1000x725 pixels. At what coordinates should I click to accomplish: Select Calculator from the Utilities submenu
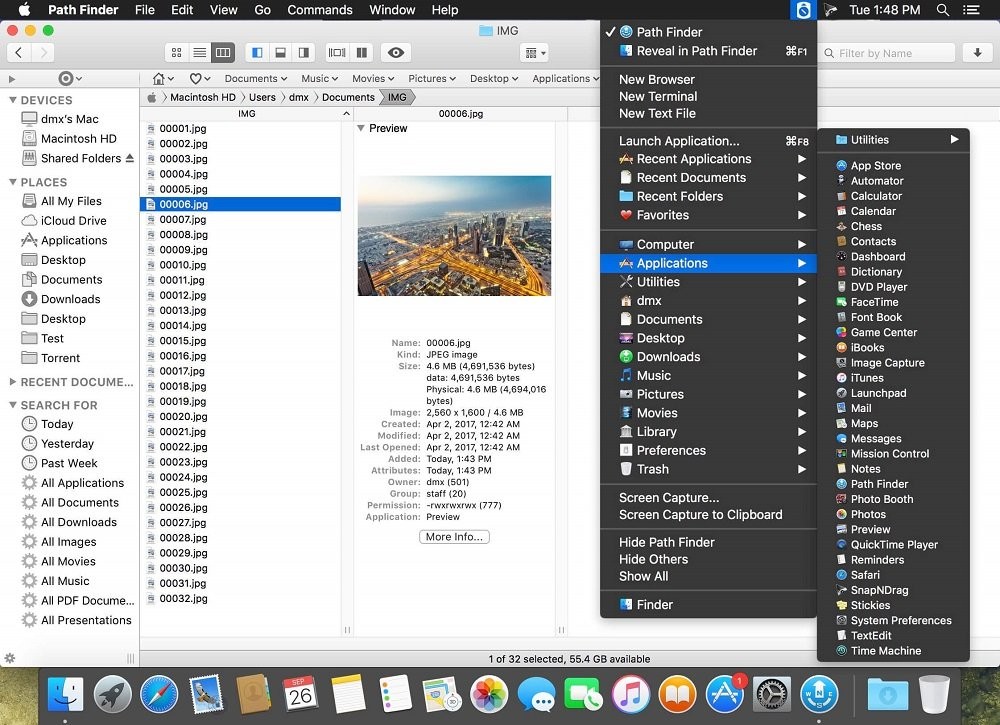pyautogui.click(x=875, y=196)
